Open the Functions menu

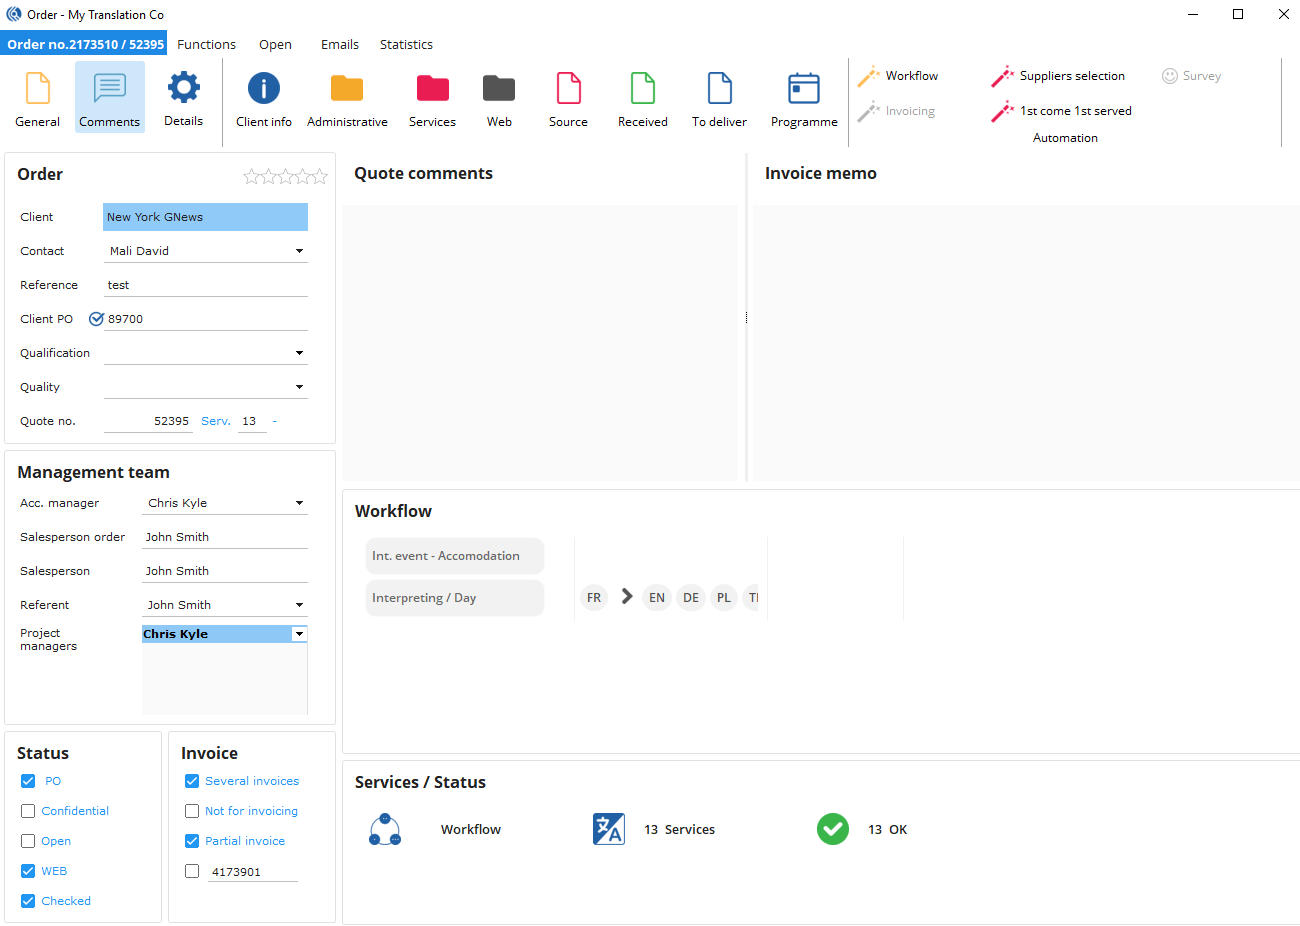coord(206,45)
